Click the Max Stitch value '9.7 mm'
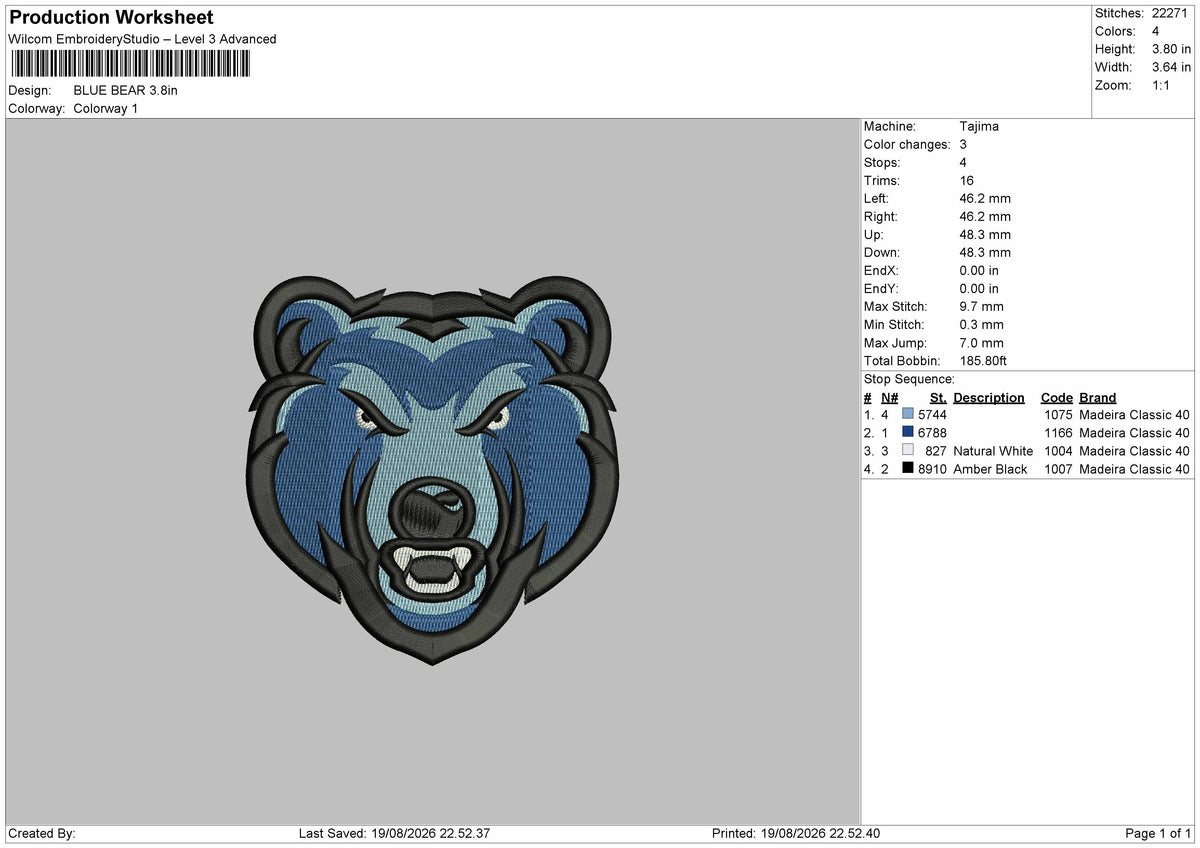 click(x=981, y=306)
